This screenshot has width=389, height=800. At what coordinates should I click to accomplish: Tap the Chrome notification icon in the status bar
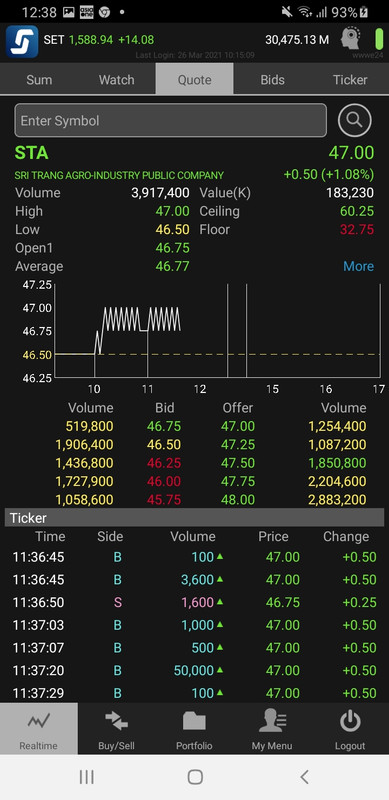pos(105,12)
